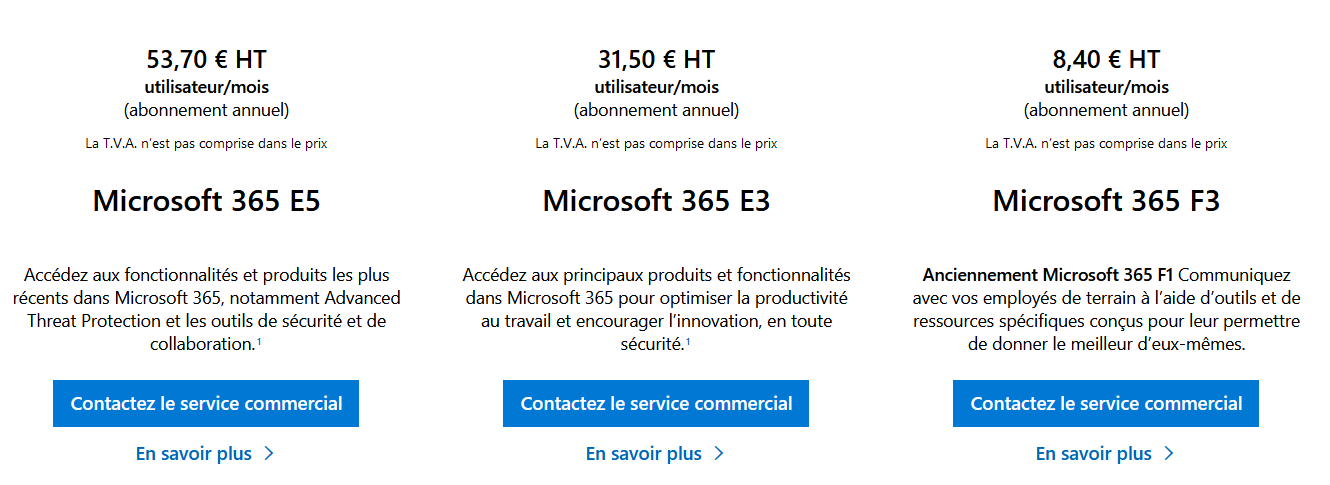Contact sales for Microsoft 365 E5
Viewport: 1330px width, 485px height.
206,404
